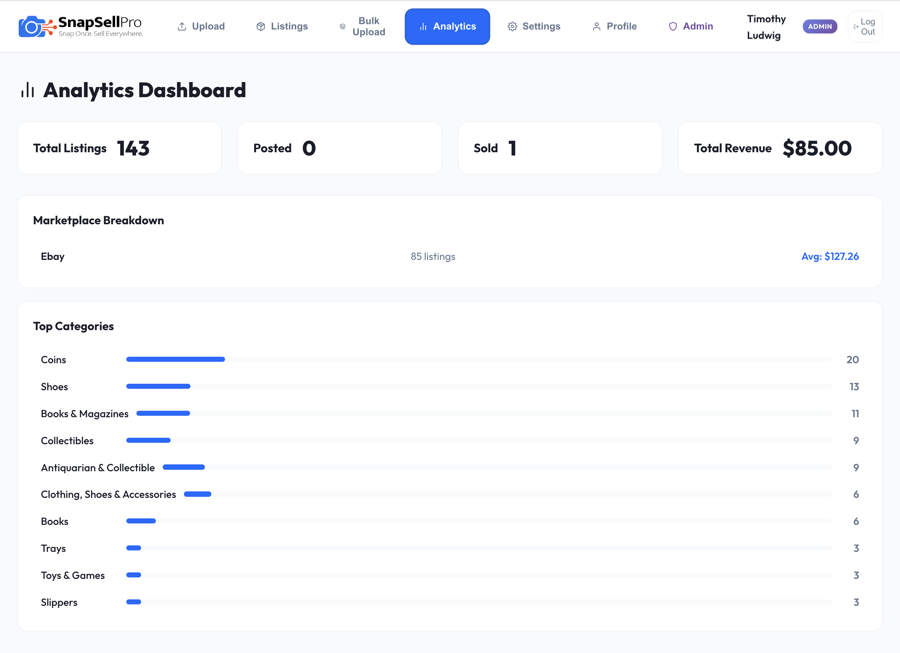Click the Avg: $127.26 link for Ebay
The image size is (900, 653).
[x=830, y=256]
